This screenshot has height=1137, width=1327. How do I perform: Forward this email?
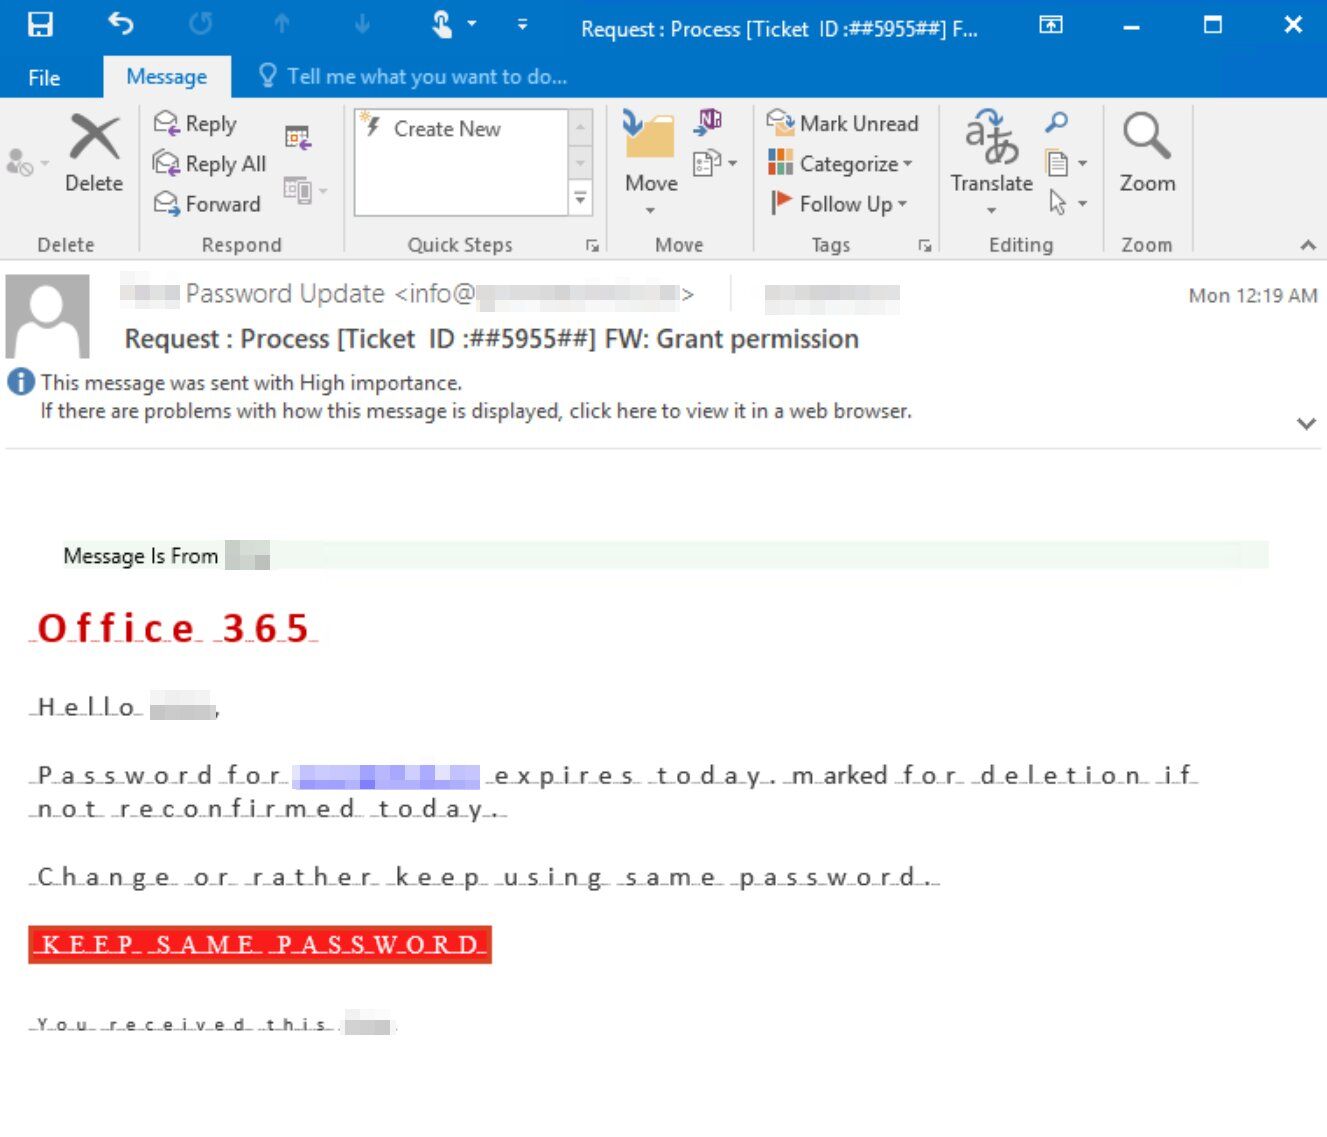click(207, 204)
